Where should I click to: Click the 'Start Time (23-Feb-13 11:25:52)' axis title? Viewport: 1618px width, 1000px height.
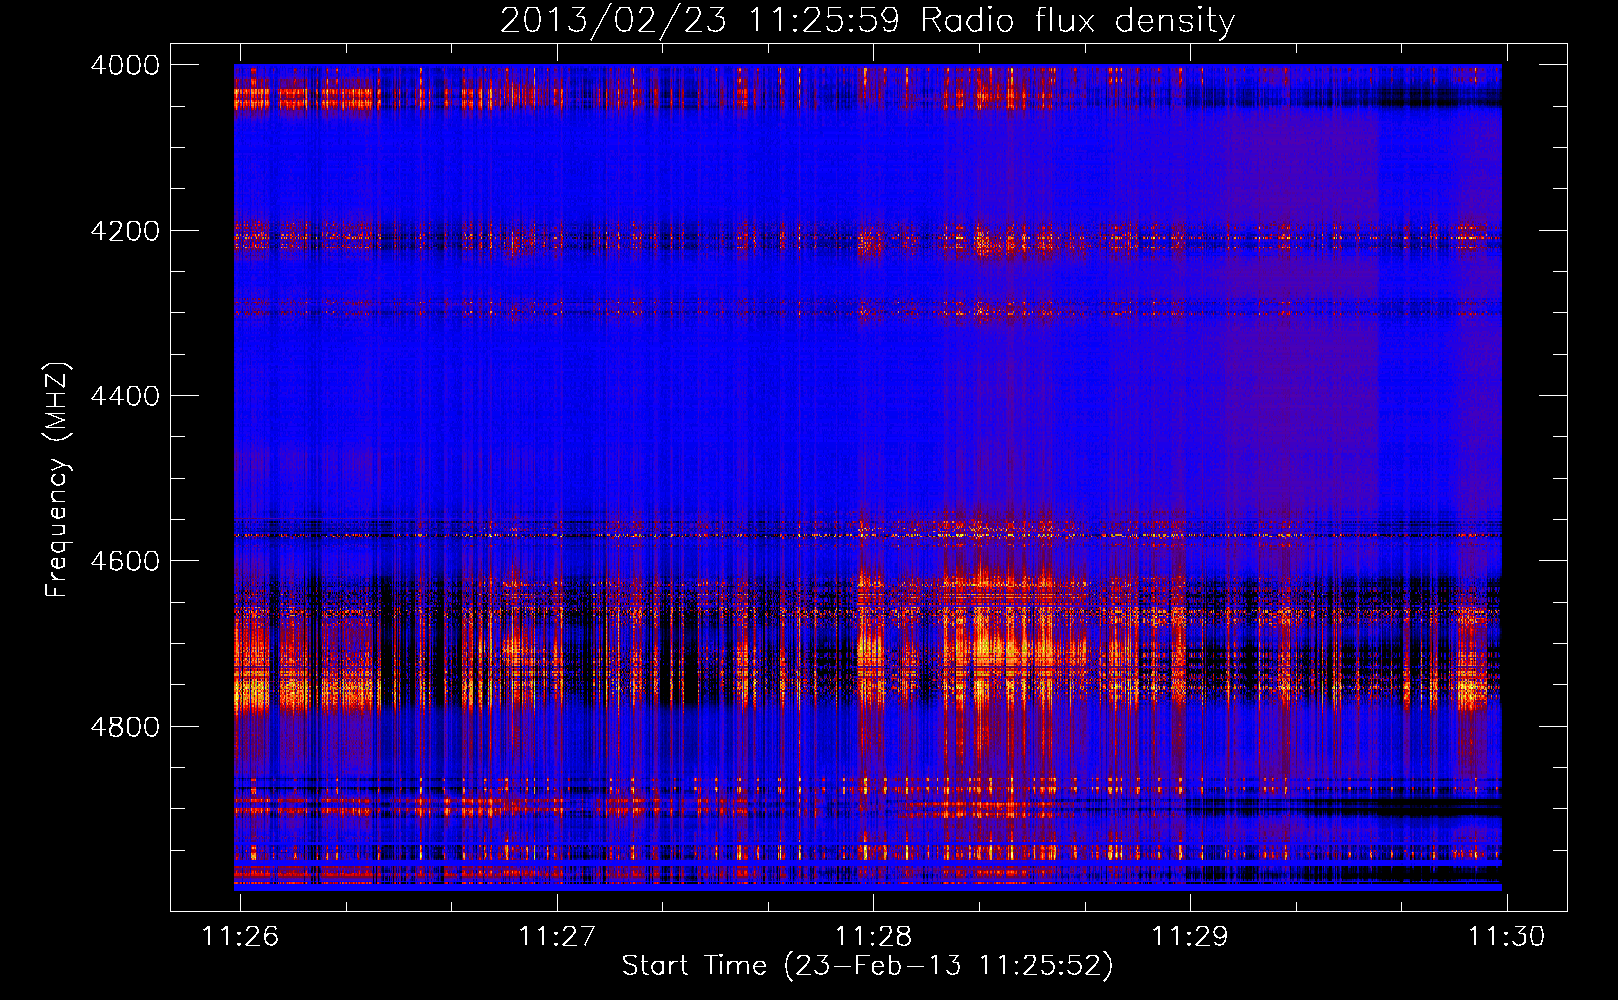coord(867,966)
